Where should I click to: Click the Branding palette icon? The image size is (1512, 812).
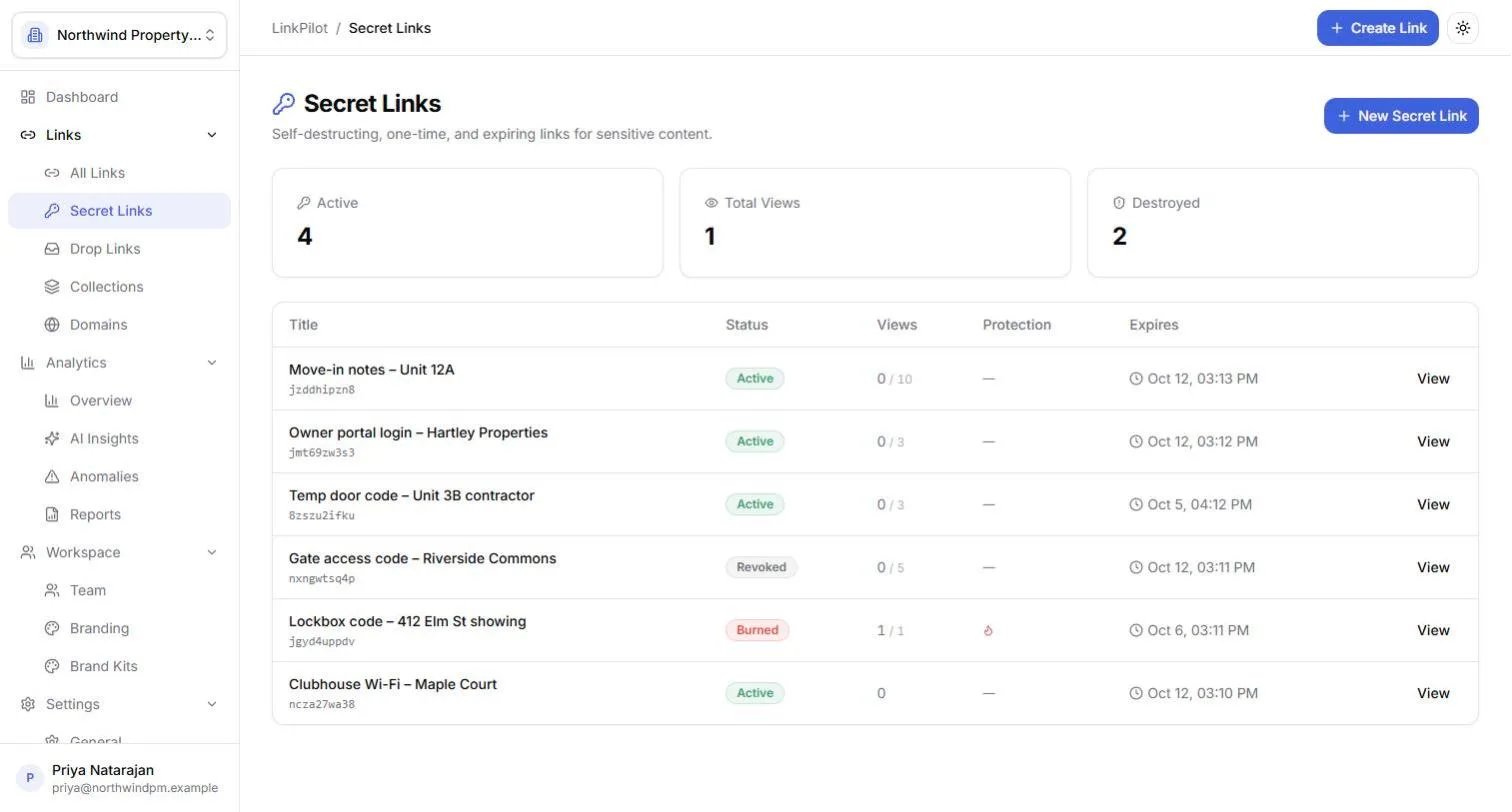[52, 629]
